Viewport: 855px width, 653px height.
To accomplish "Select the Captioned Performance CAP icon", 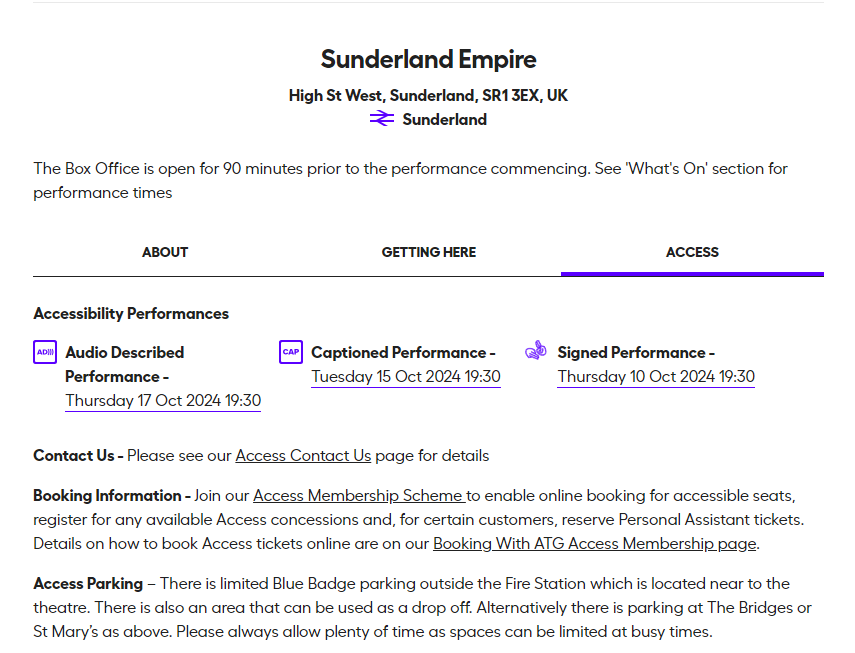I will 290,352.
